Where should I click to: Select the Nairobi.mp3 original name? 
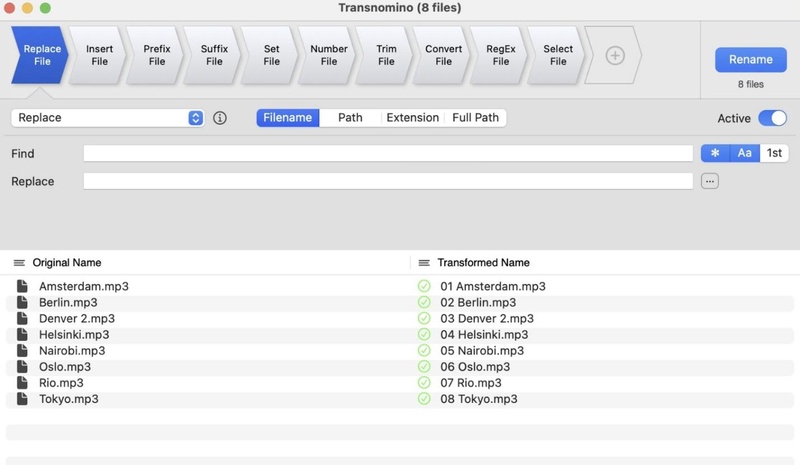pos(72,351)
